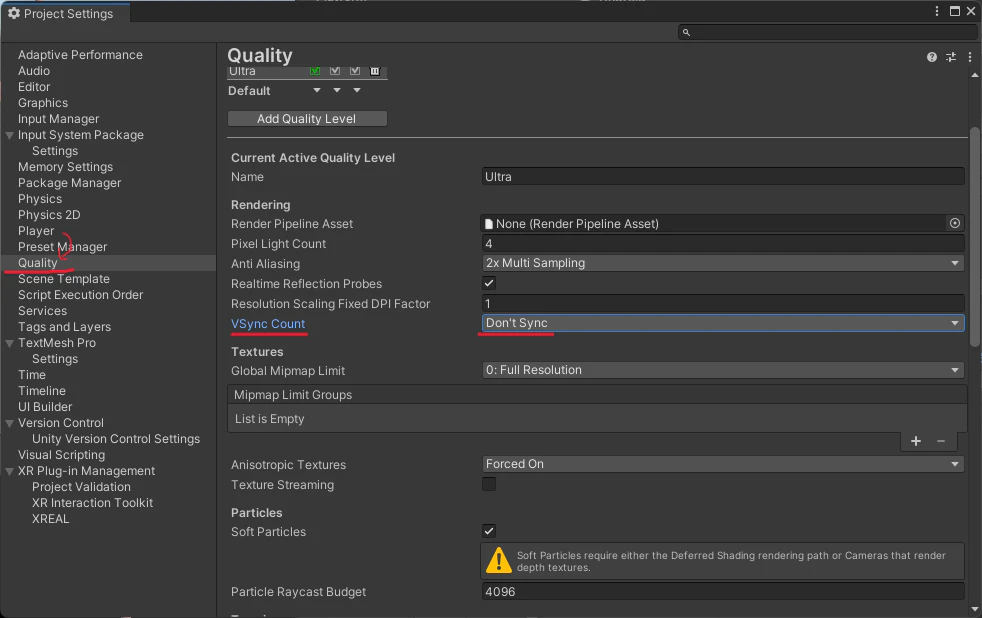Click the search magnifier icon
The height and width of the screenshot is (618, 982).
tap(686, 33)
